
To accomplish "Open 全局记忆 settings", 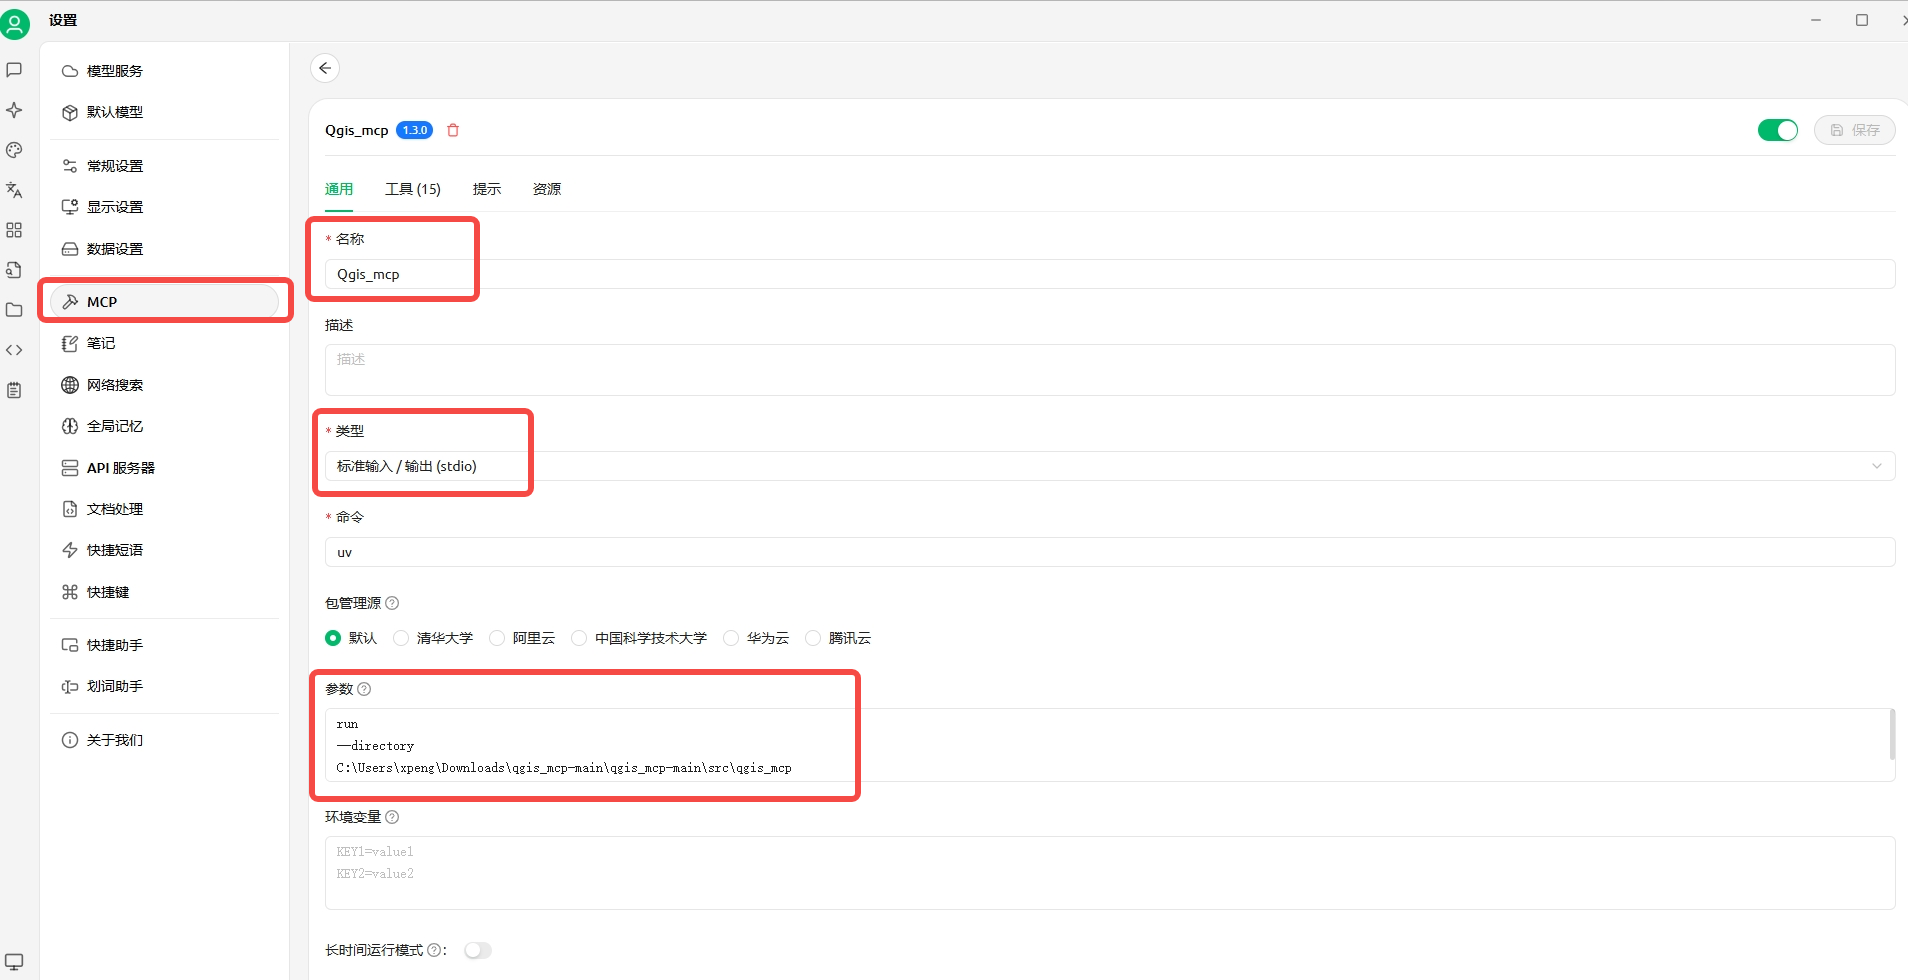I will pos(165,426).
